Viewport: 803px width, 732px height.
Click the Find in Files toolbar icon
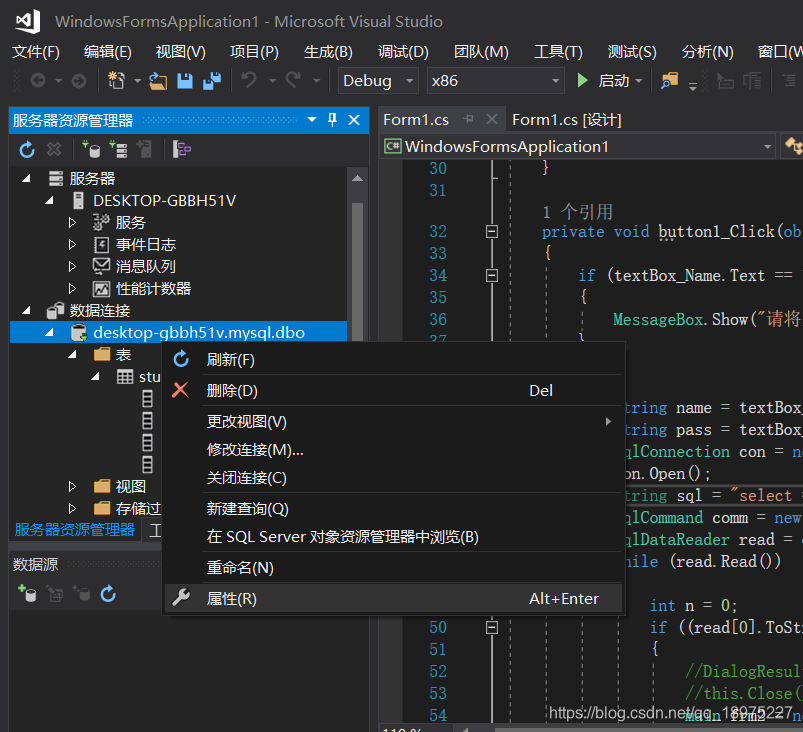point(669,80)
